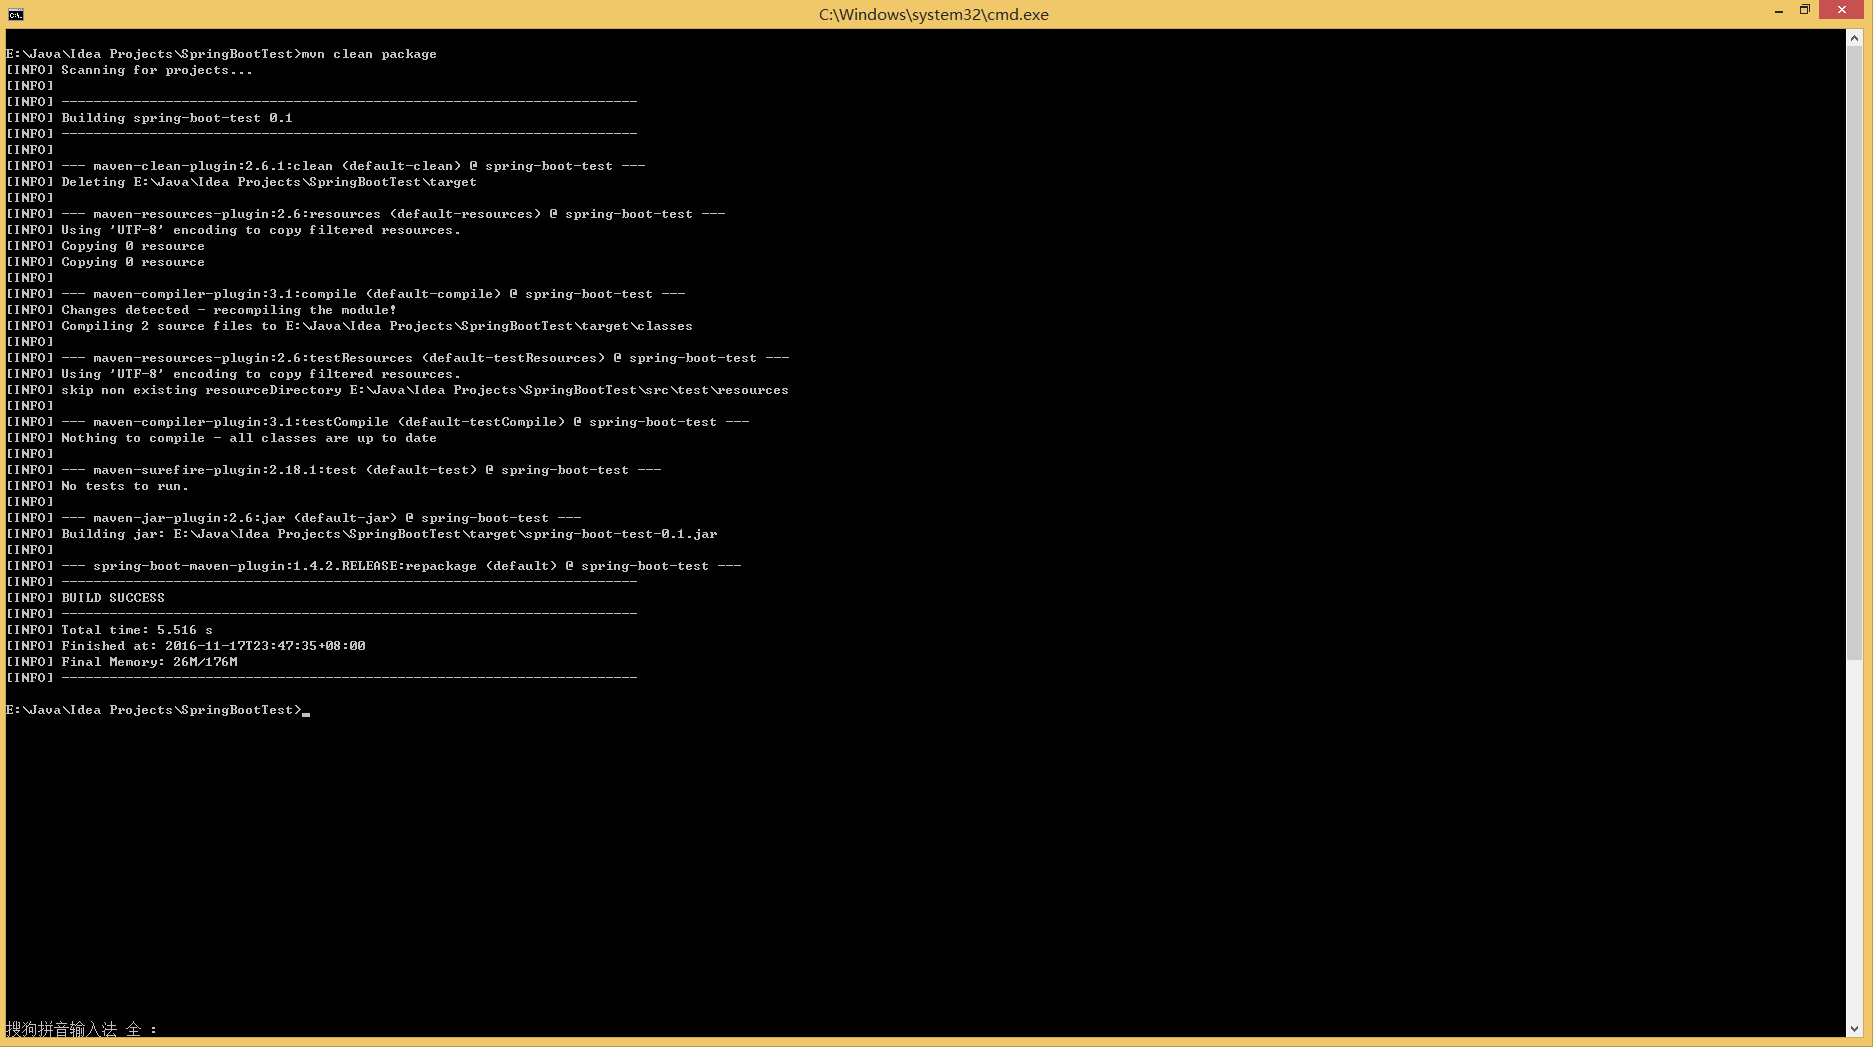This screenshot has width=1873, height=1047.
Task: Click the 'Nothing to compile' line
Action: coord(221,438)
